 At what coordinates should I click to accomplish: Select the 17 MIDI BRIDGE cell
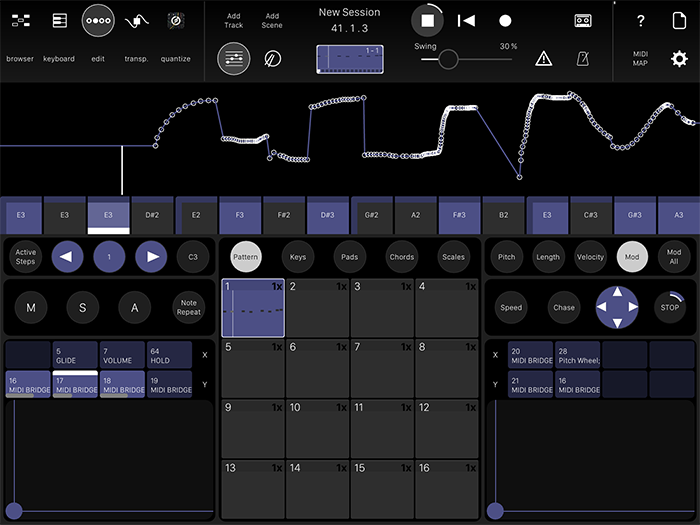75,384
